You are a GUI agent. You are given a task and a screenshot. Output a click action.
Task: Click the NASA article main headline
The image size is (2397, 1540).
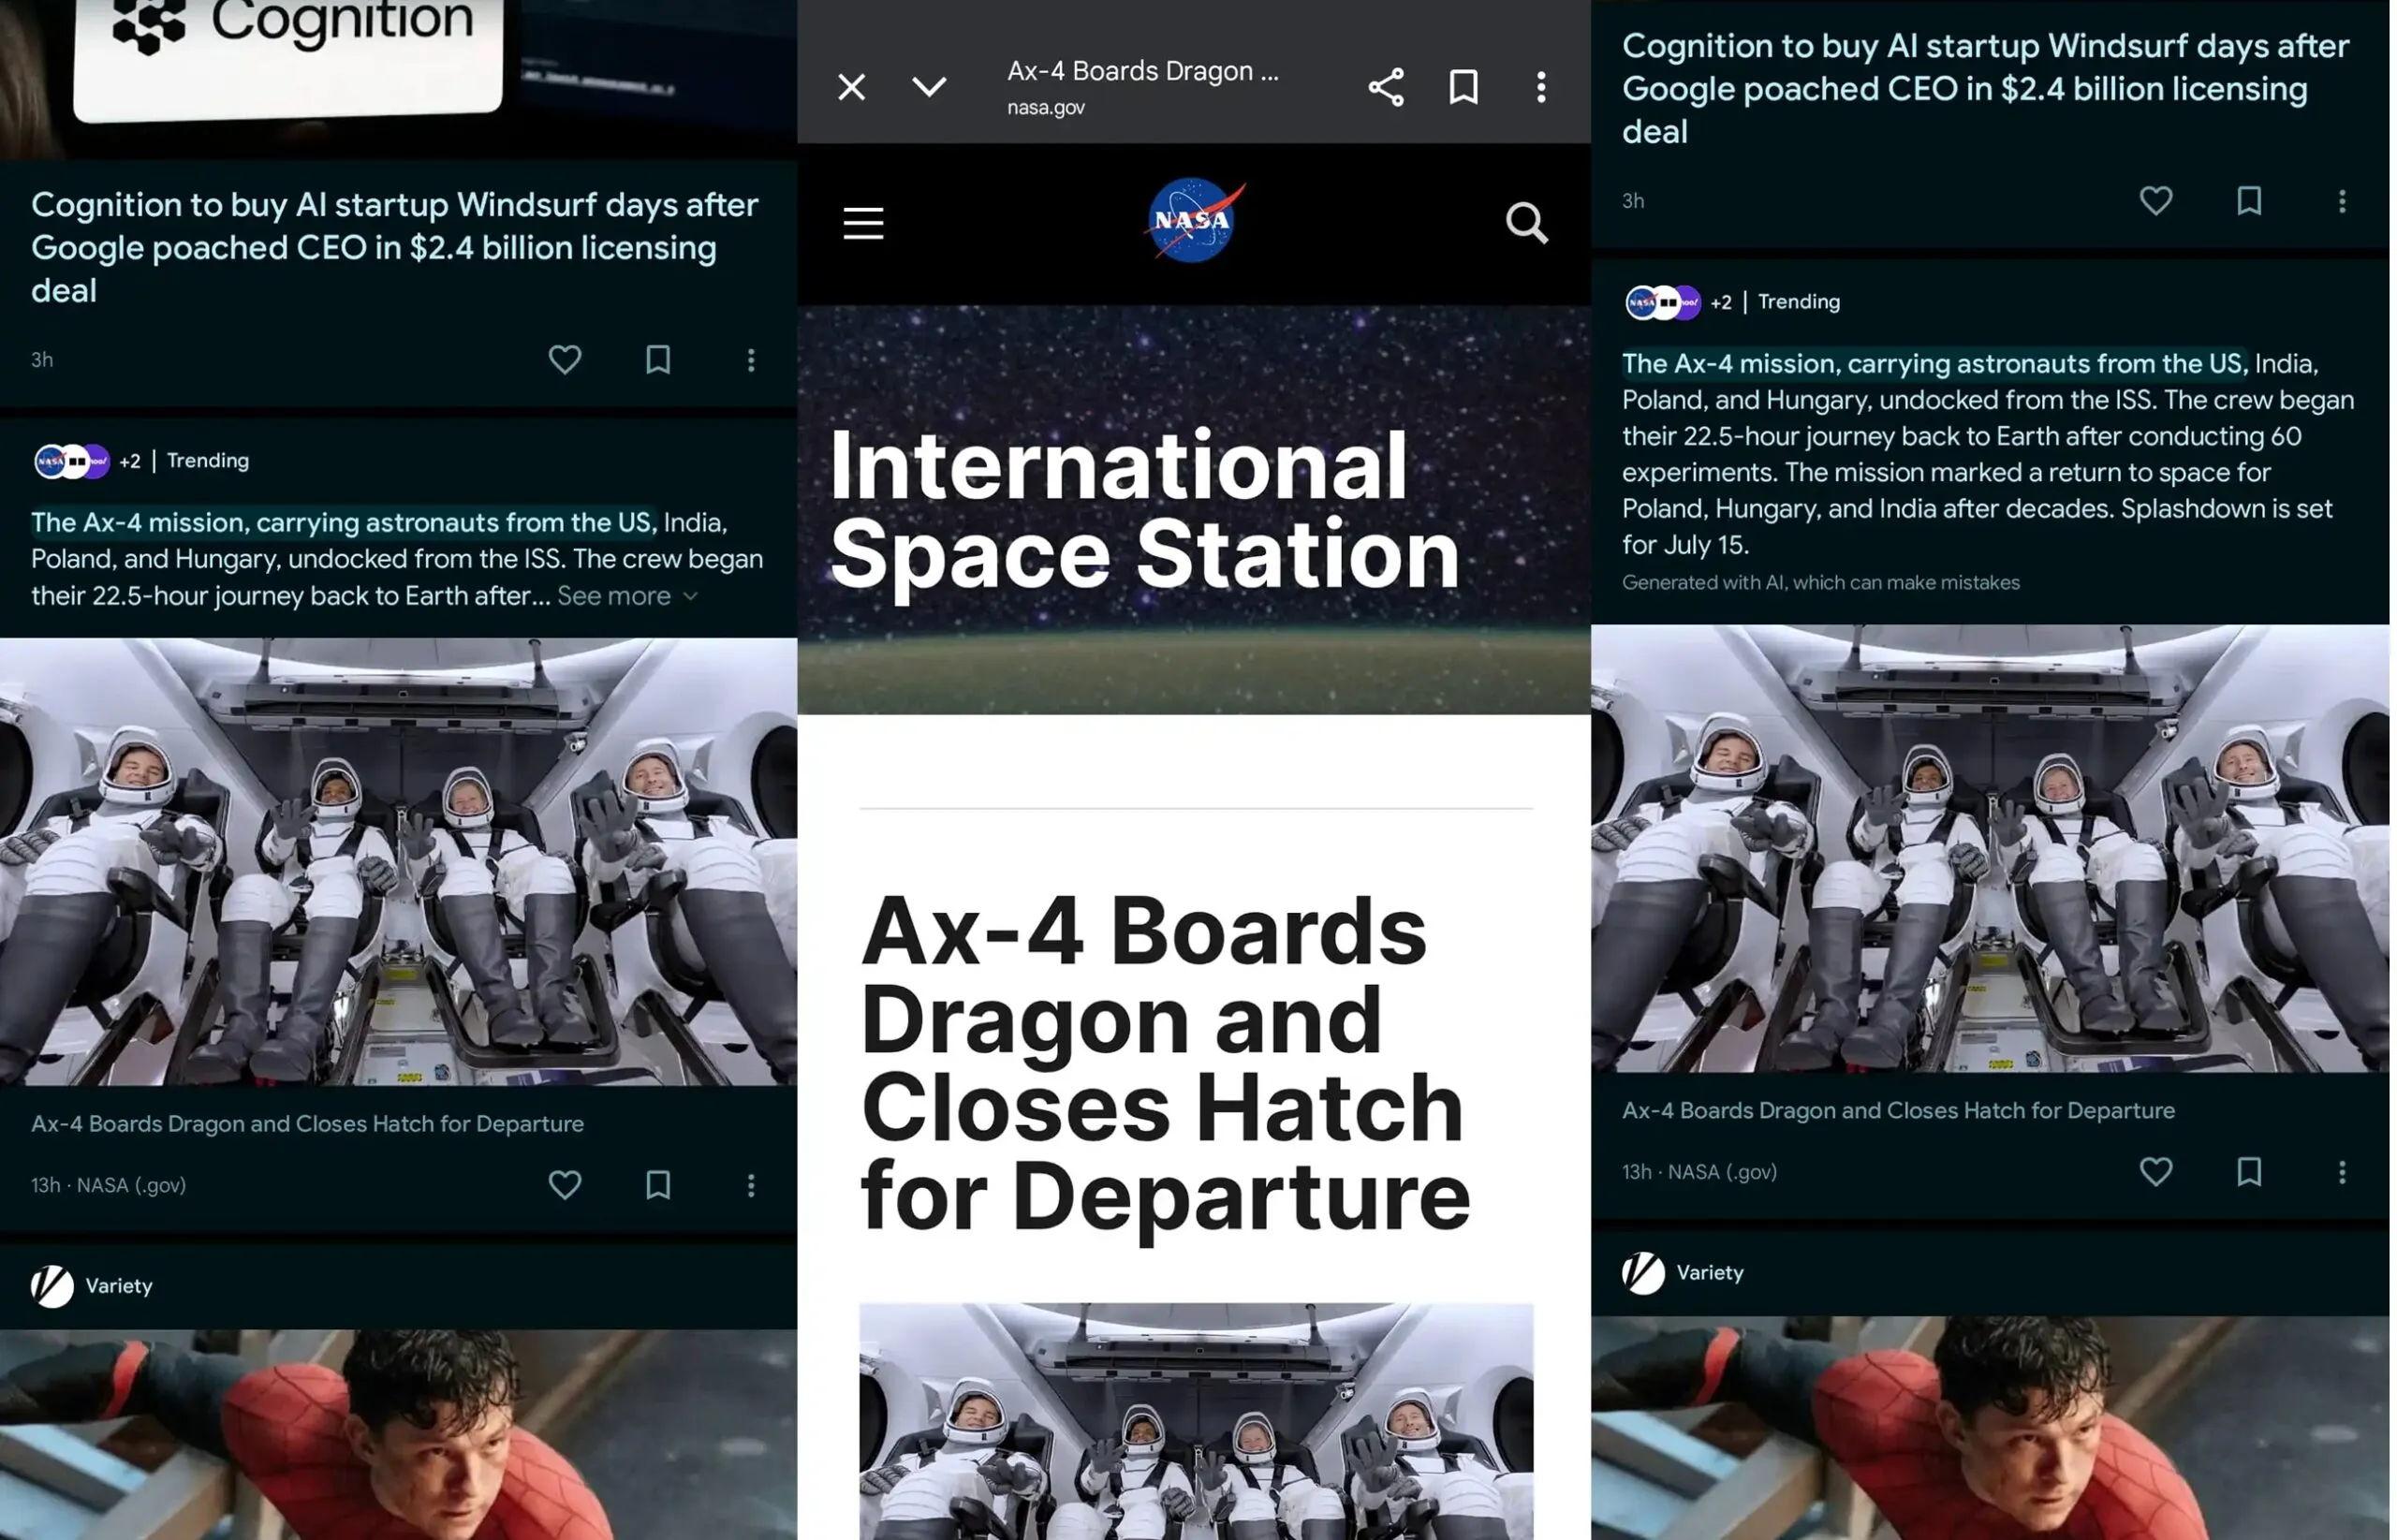(x=1165, y=1063)
